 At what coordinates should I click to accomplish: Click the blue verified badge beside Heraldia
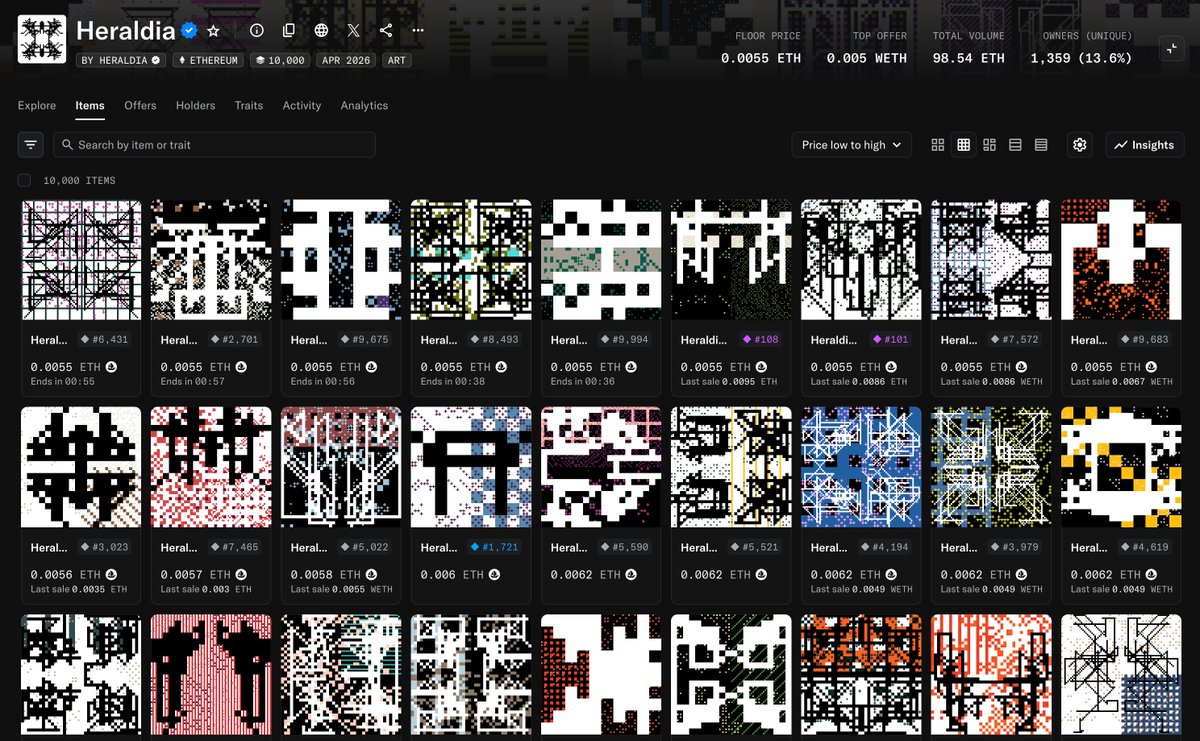tap(189, 31)
